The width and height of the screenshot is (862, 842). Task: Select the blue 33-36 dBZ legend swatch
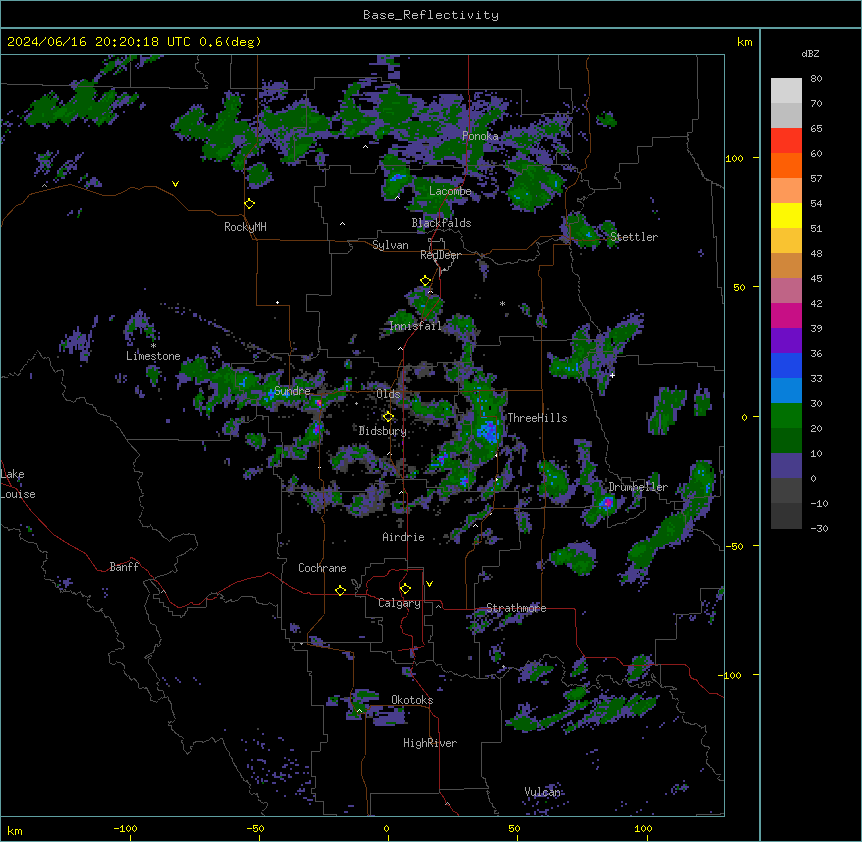tap(786, 365)
